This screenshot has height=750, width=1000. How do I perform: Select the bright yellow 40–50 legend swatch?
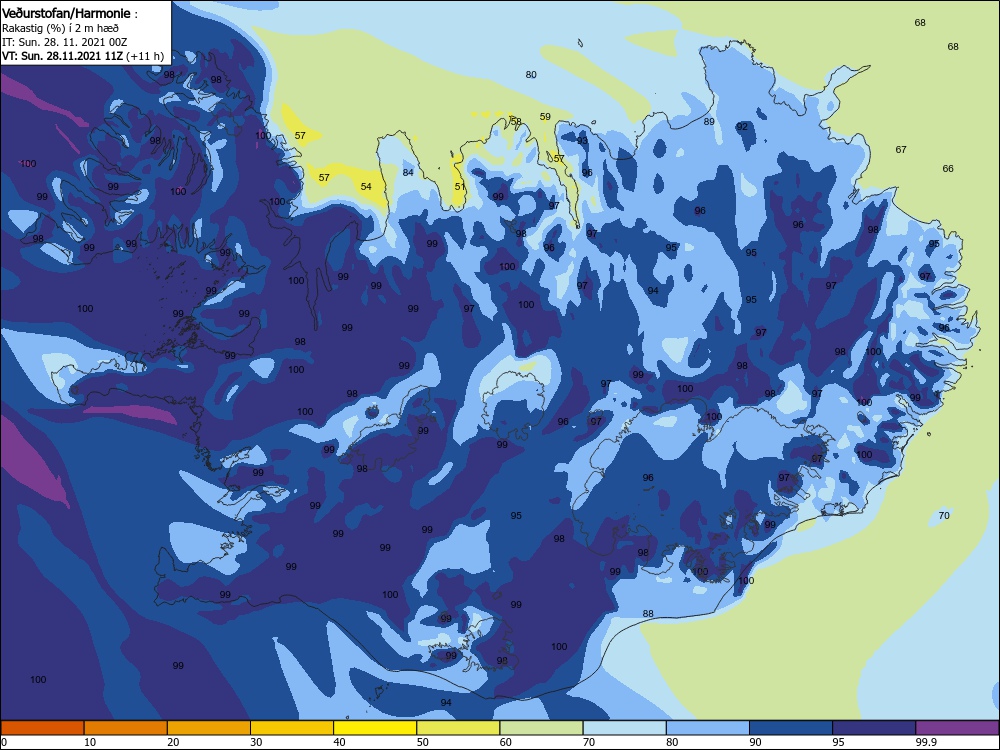pyautogui.click(x=375, y=728)
